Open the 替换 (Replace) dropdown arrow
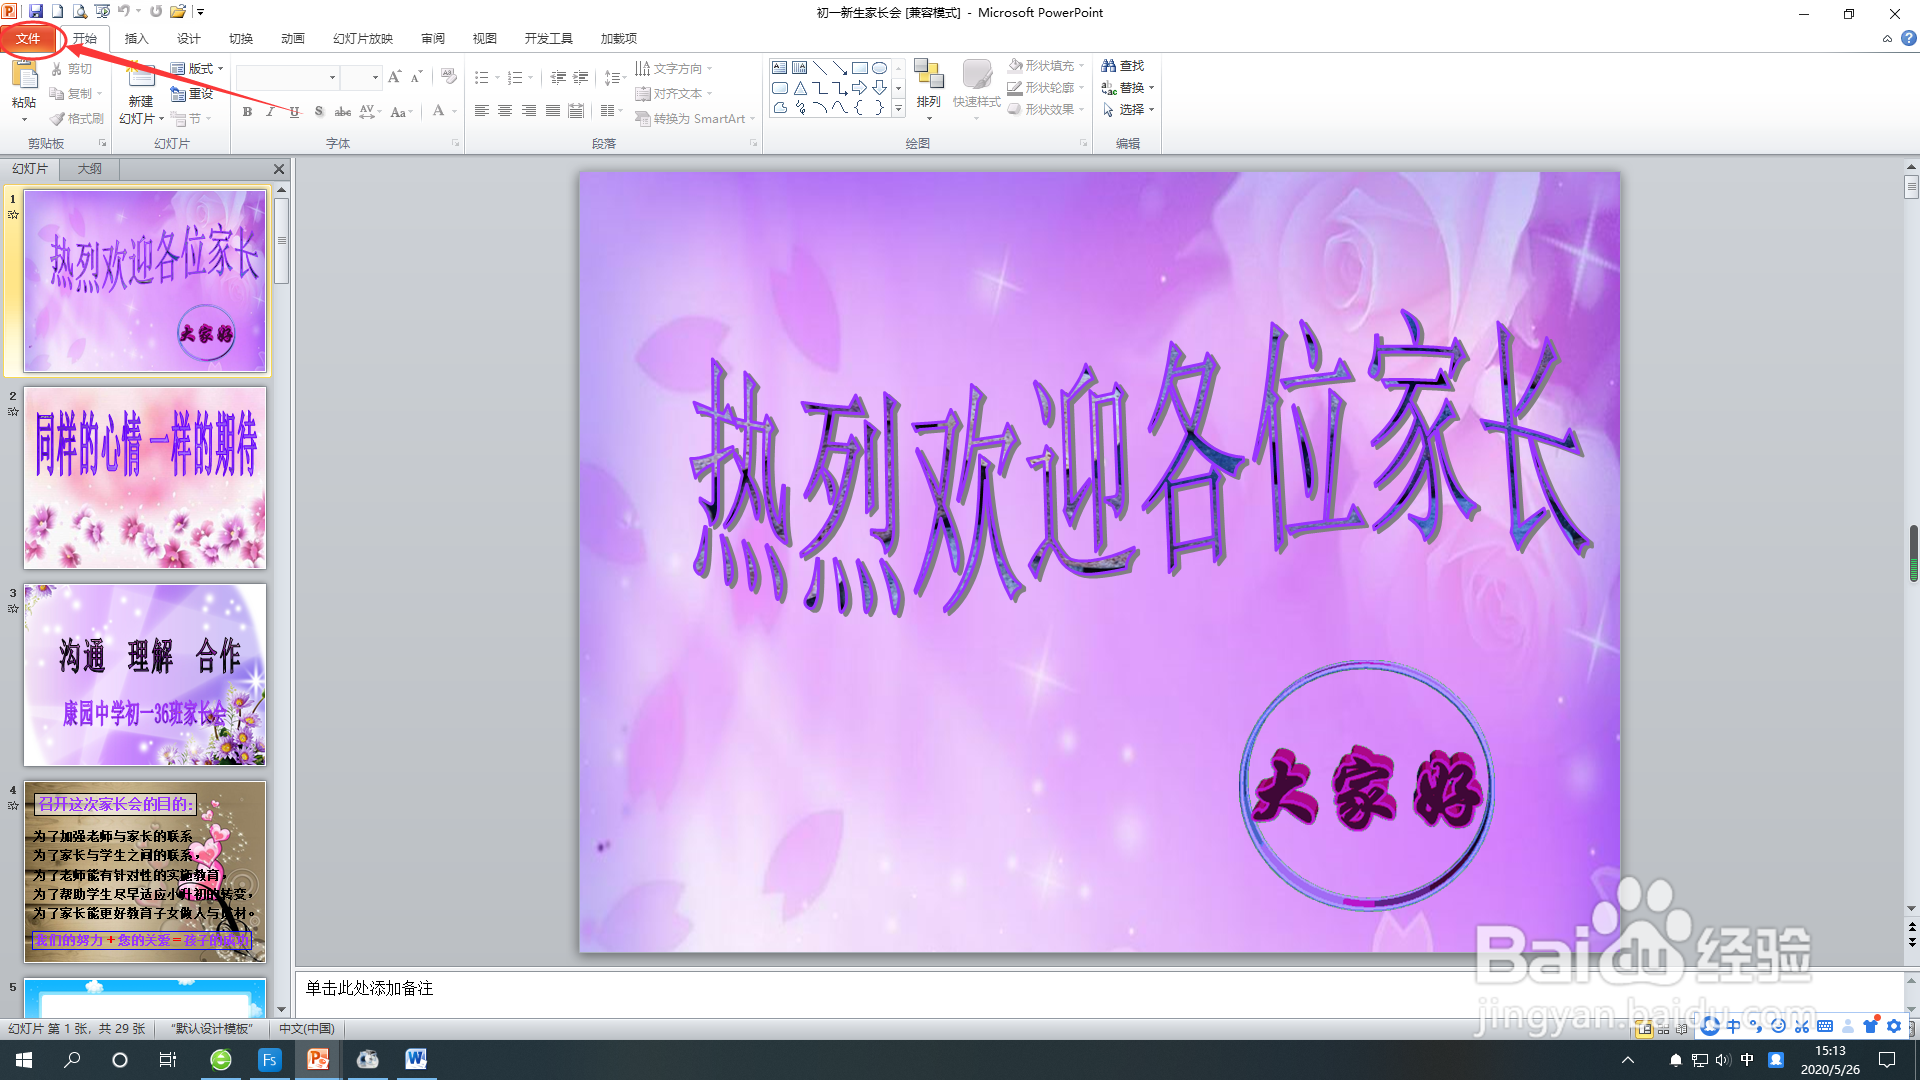Screen dimensions: 1920x1080 [x=1152, y=88]
